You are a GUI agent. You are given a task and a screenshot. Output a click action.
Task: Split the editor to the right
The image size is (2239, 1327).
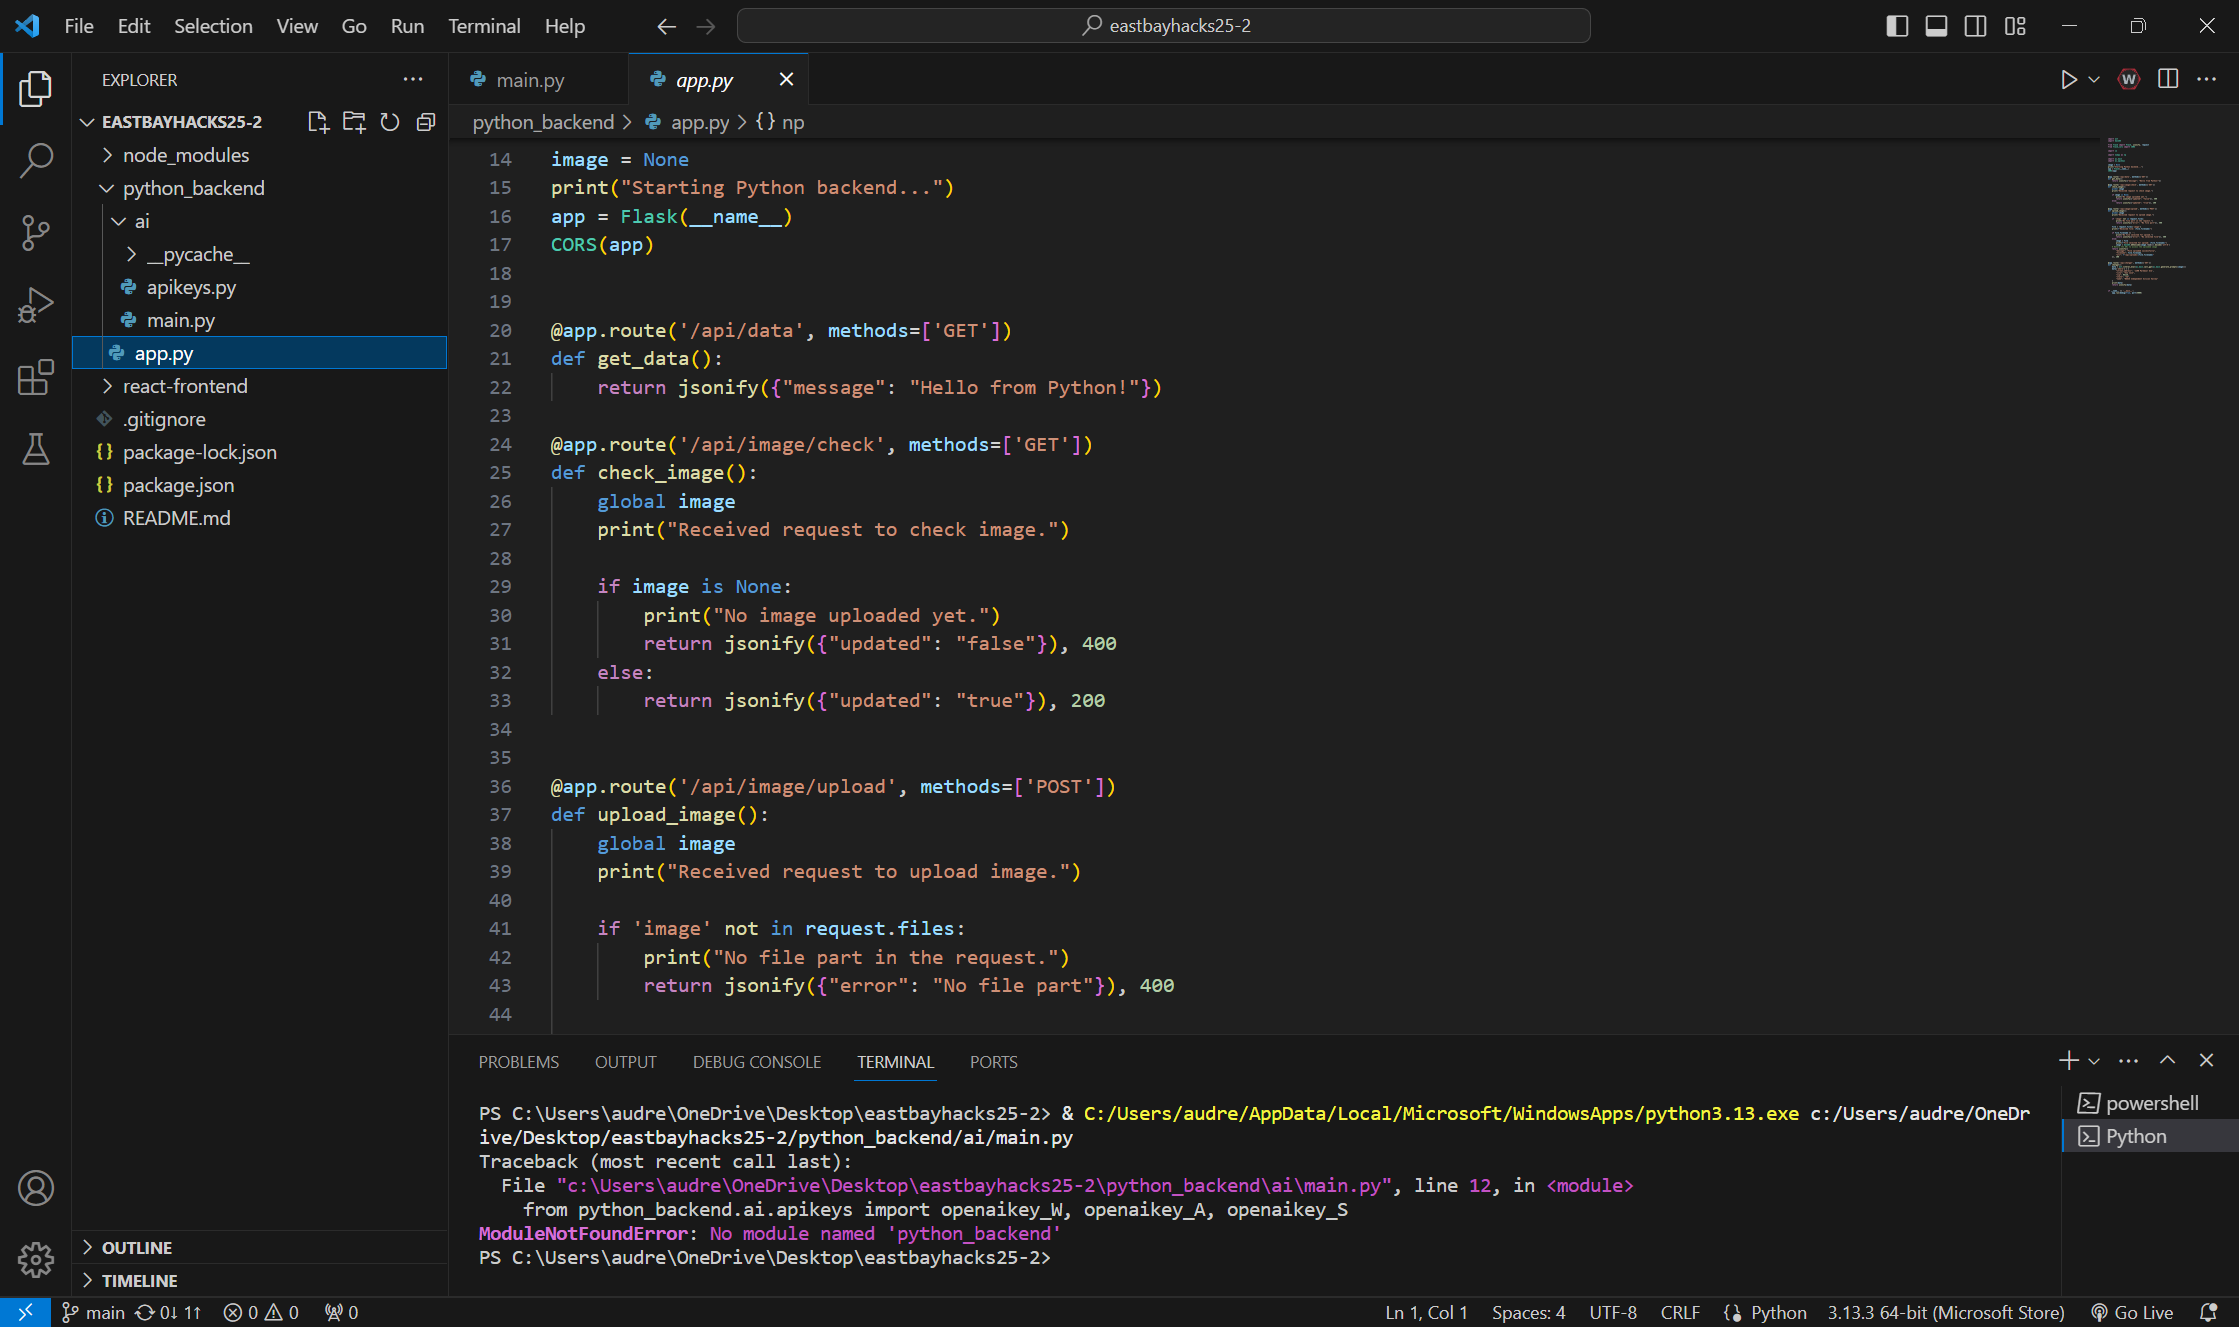coord(2168,80)
